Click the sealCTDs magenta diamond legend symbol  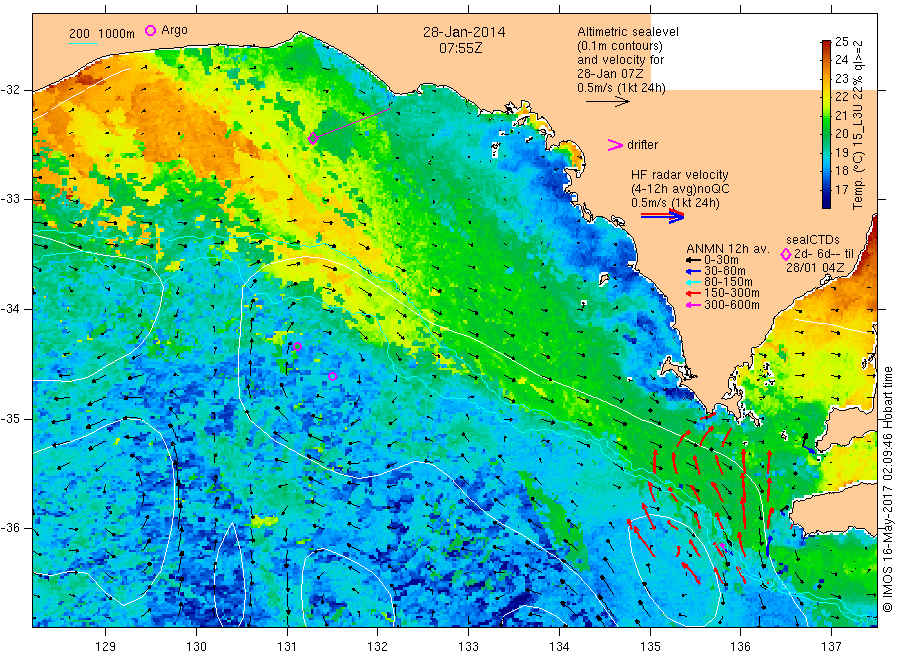(x=786, y=254)
